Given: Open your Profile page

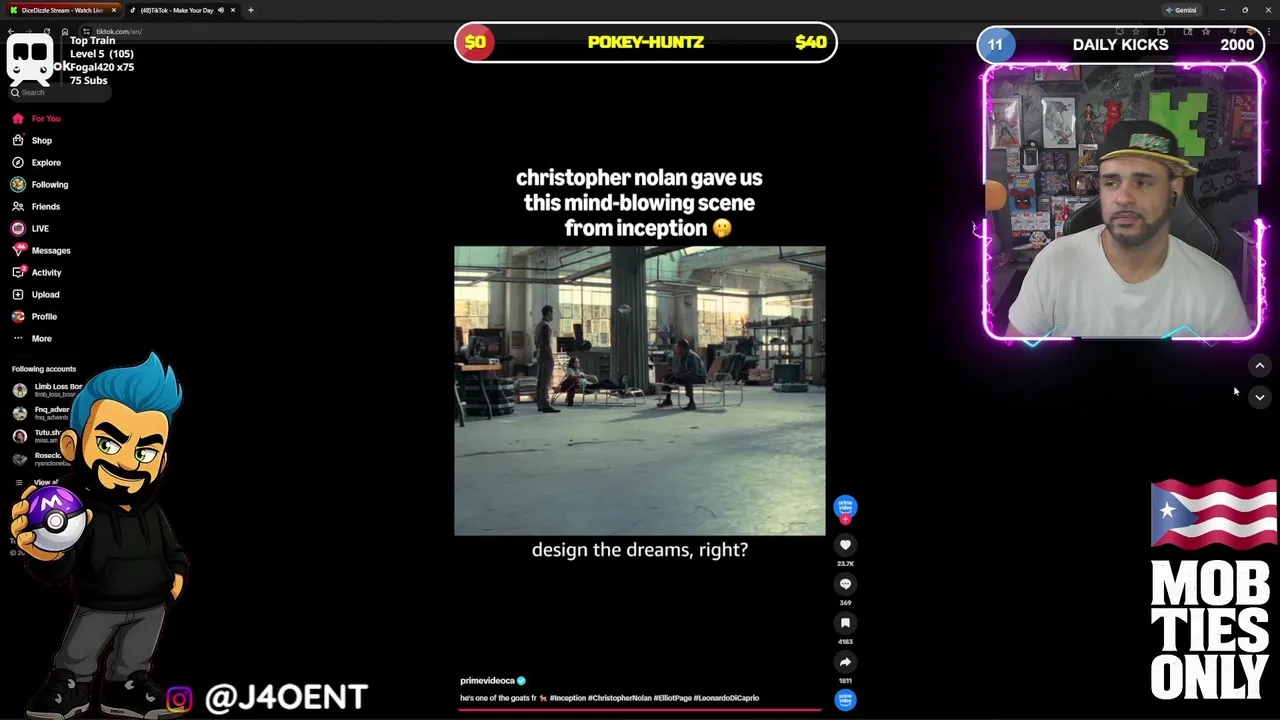Looking at the screenshot, I should click(x=34, y=316).
